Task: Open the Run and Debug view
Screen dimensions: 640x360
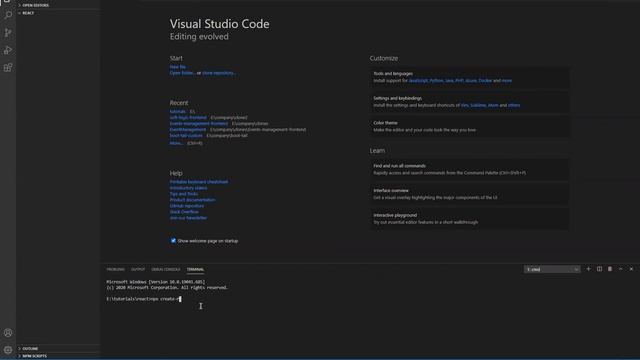Action: point(8,50)
